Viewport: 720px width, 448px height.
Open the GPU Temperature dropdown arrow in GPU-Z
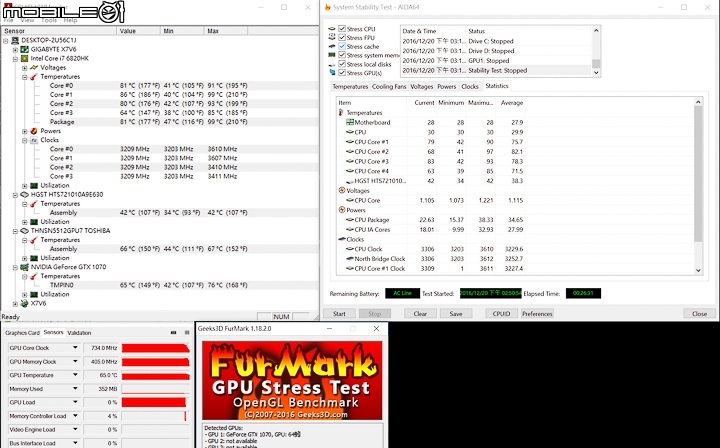pyautogui.click(x=75, y=375)
